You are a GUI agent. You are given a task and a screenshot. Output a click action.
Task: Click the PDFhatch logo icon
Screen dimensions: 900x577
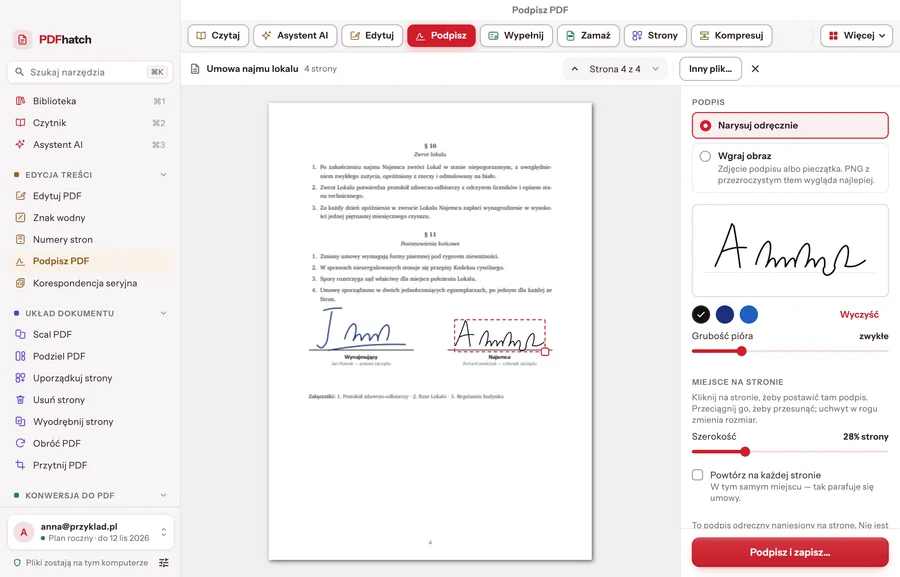tap(22, 40)
